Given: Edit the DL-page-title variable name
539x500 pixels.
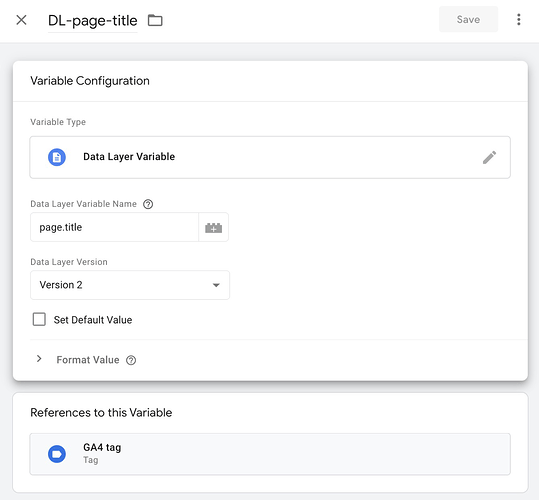Looking at the screenshot, I should coord(93,21).
